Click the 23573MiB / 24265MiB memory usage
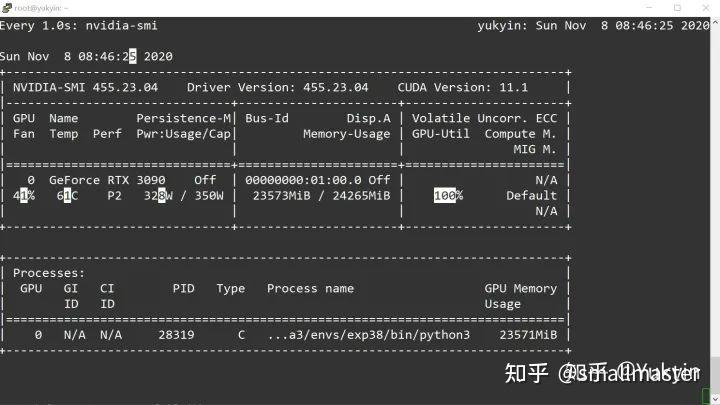 tap(320, 196)
